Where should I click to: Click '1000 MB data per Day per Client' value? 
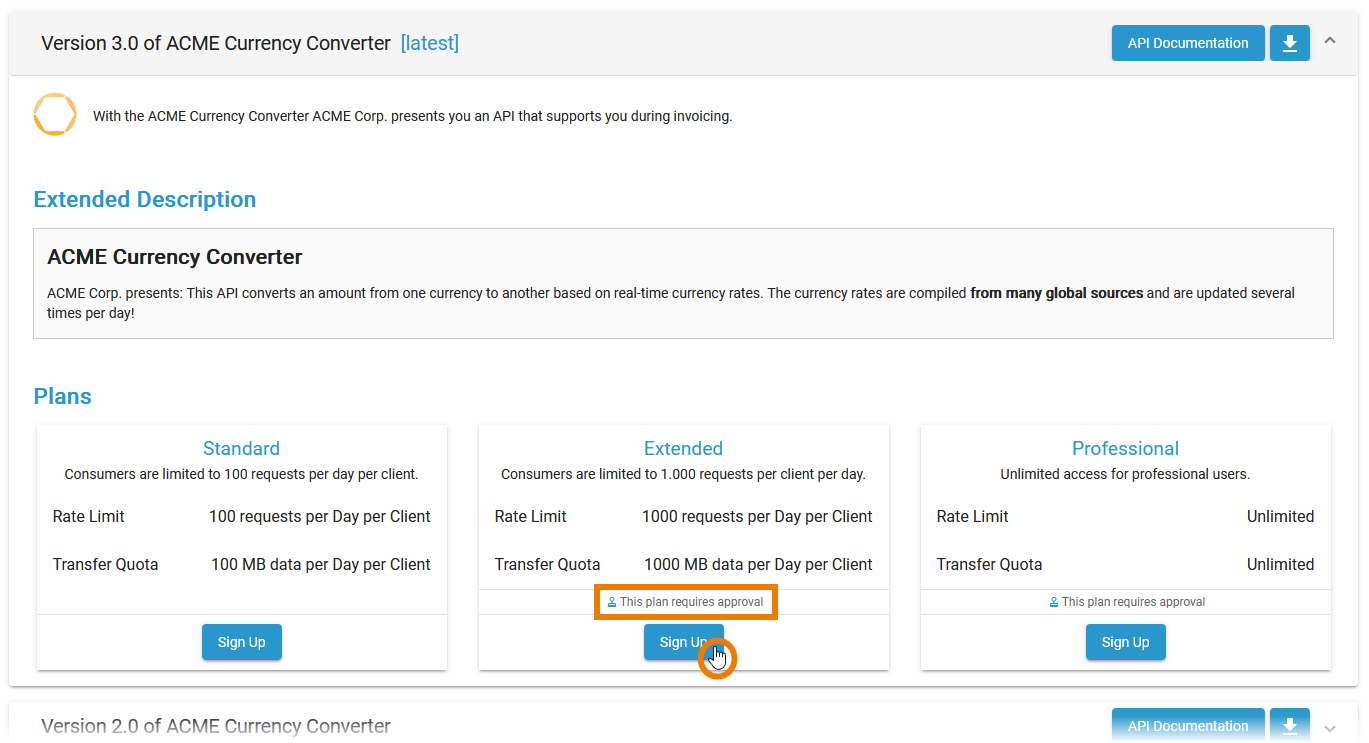pos(758,564)
